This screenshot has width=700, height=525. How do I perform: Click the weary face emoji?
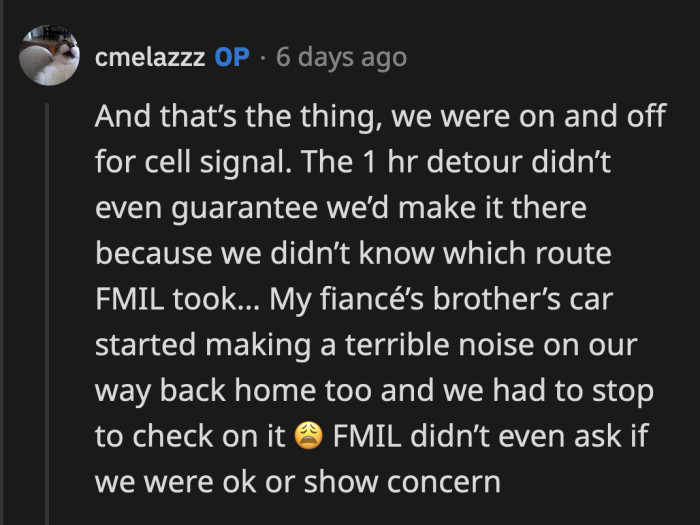click(x=309, y=436)
